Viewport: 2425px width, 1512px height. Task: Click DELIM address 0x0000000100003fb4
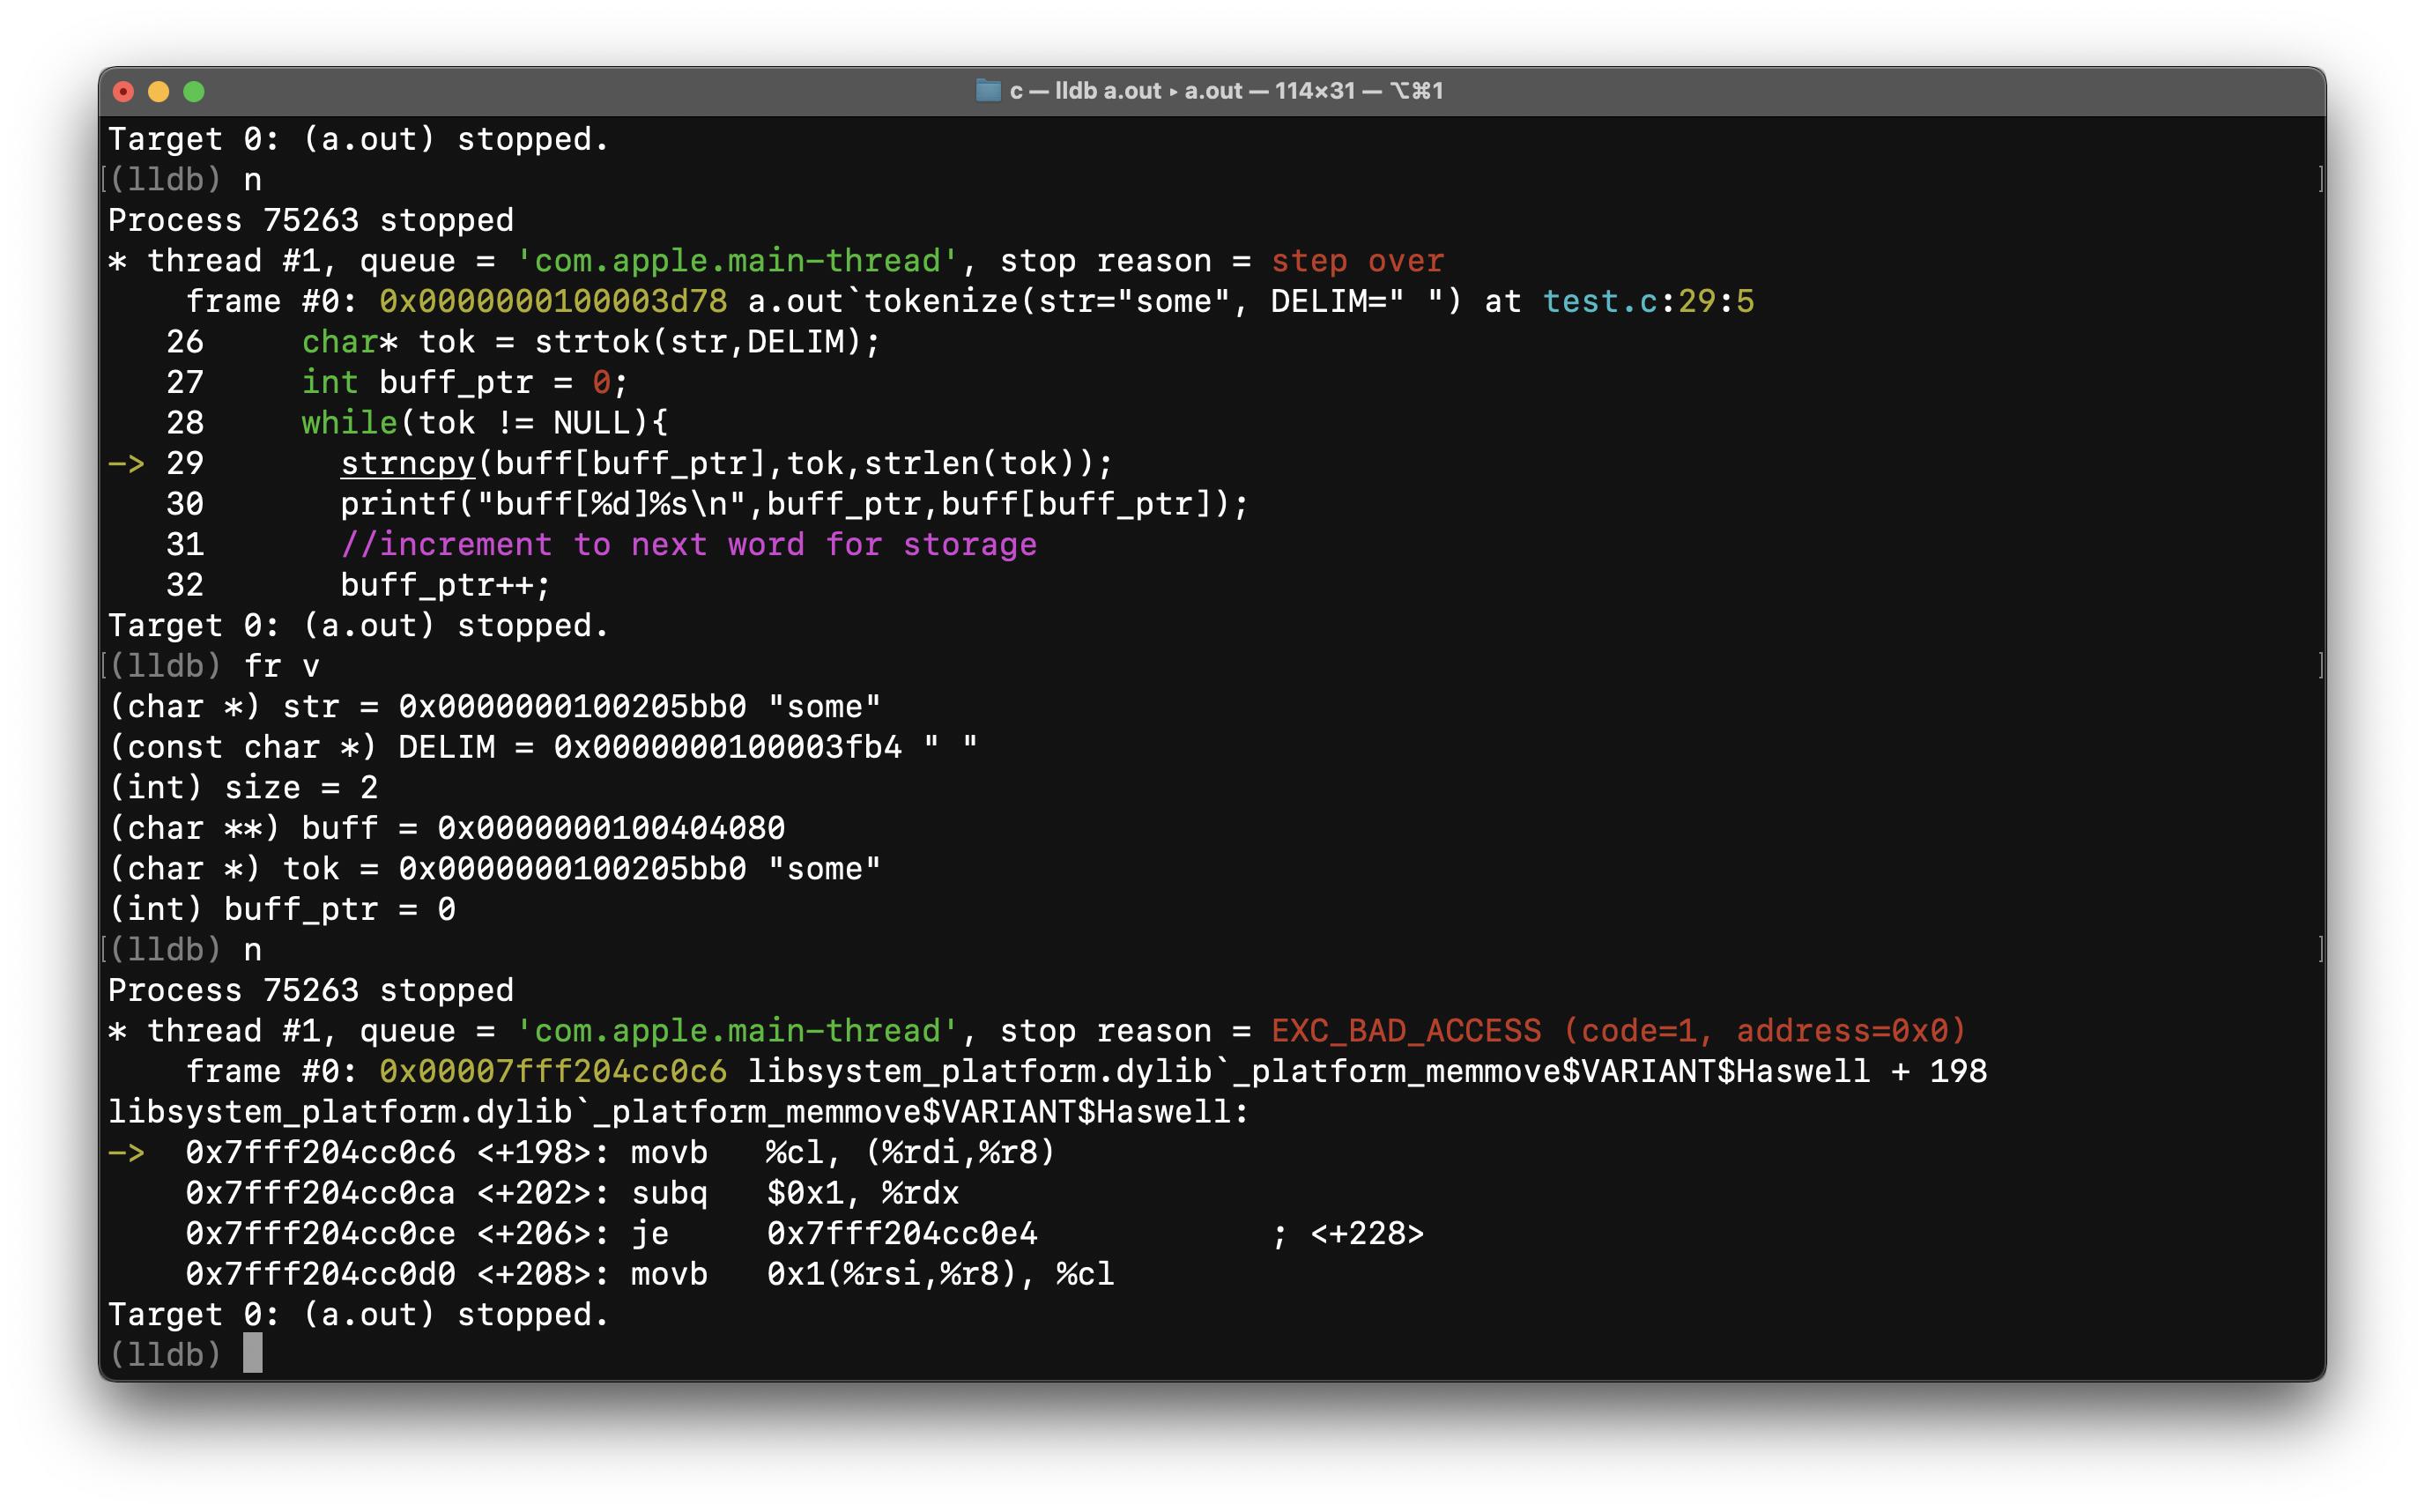point(728,747)
